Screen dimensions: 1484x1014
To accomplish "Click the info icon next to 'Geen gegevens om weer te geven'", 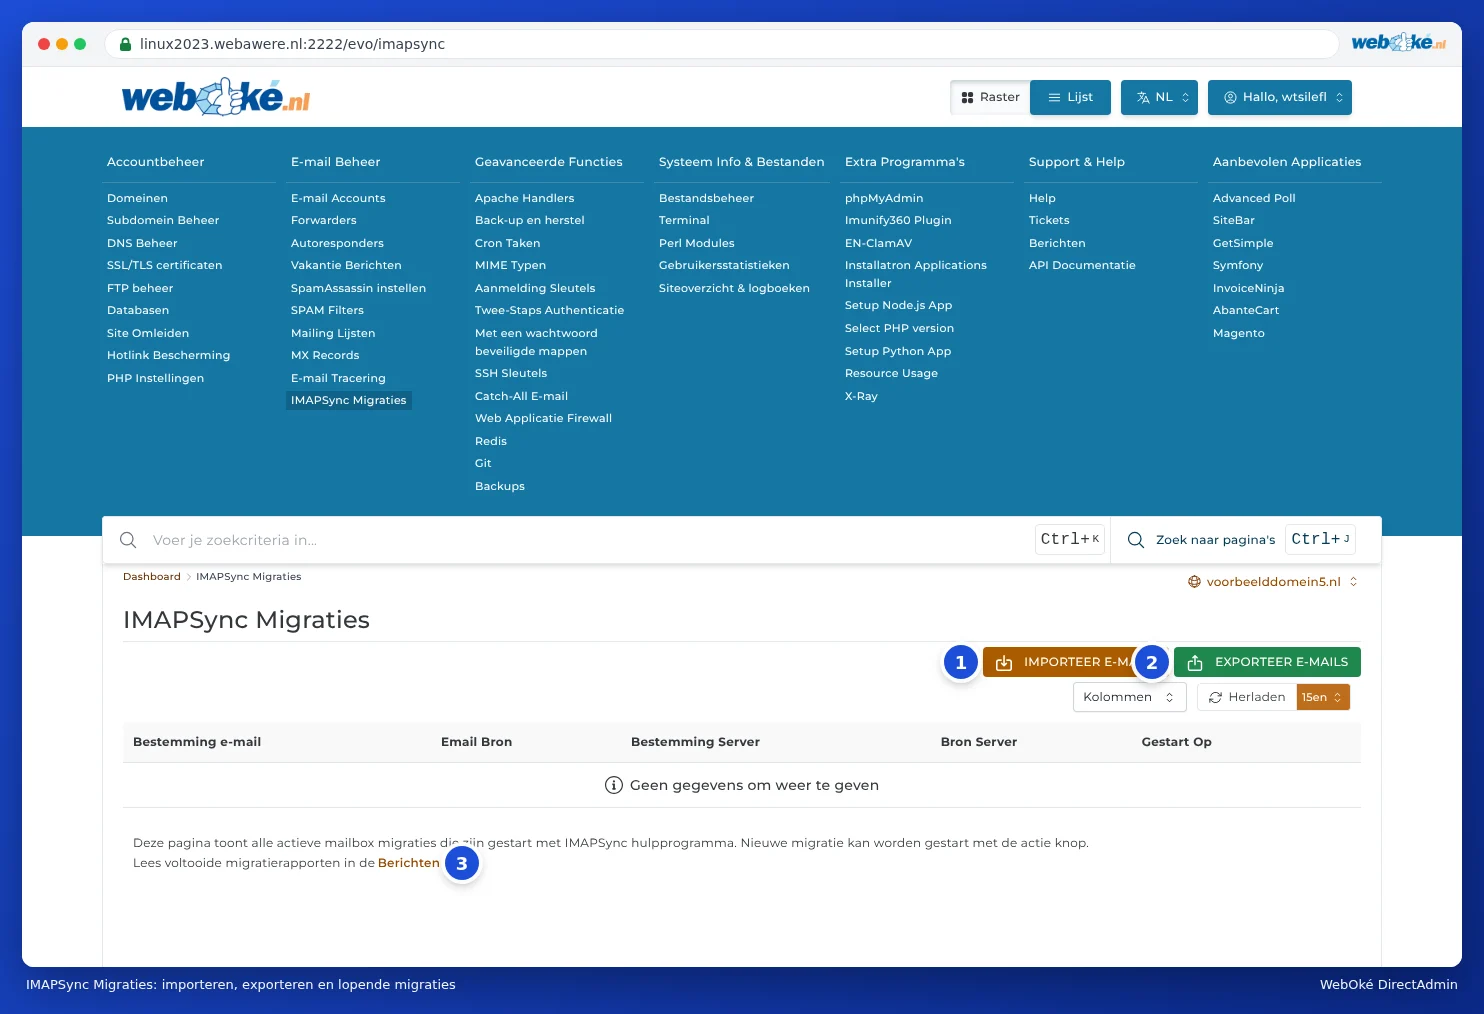I will pyautogui.click(x=614, y=785).
